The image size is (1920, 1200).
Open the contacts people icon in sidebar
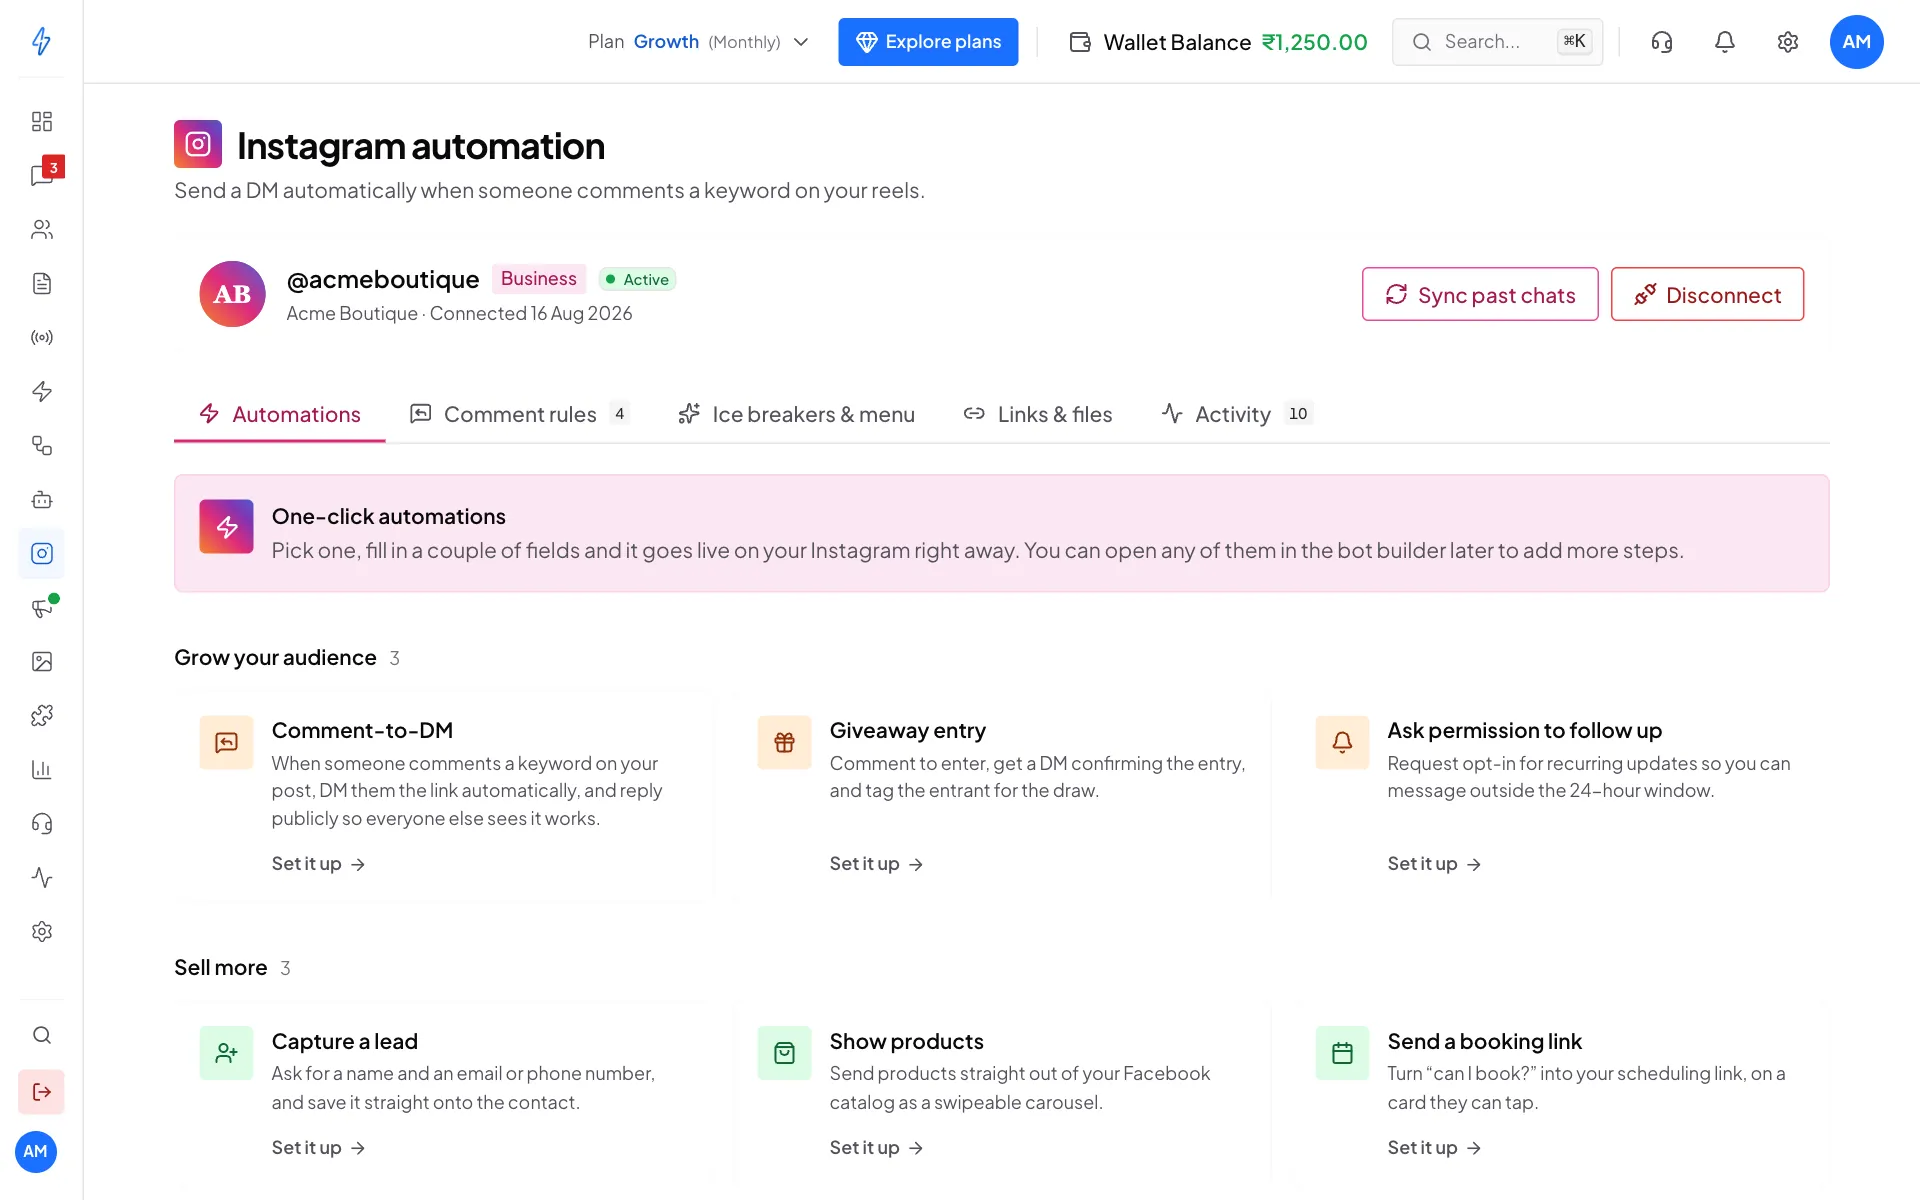[x=41, y=229]
